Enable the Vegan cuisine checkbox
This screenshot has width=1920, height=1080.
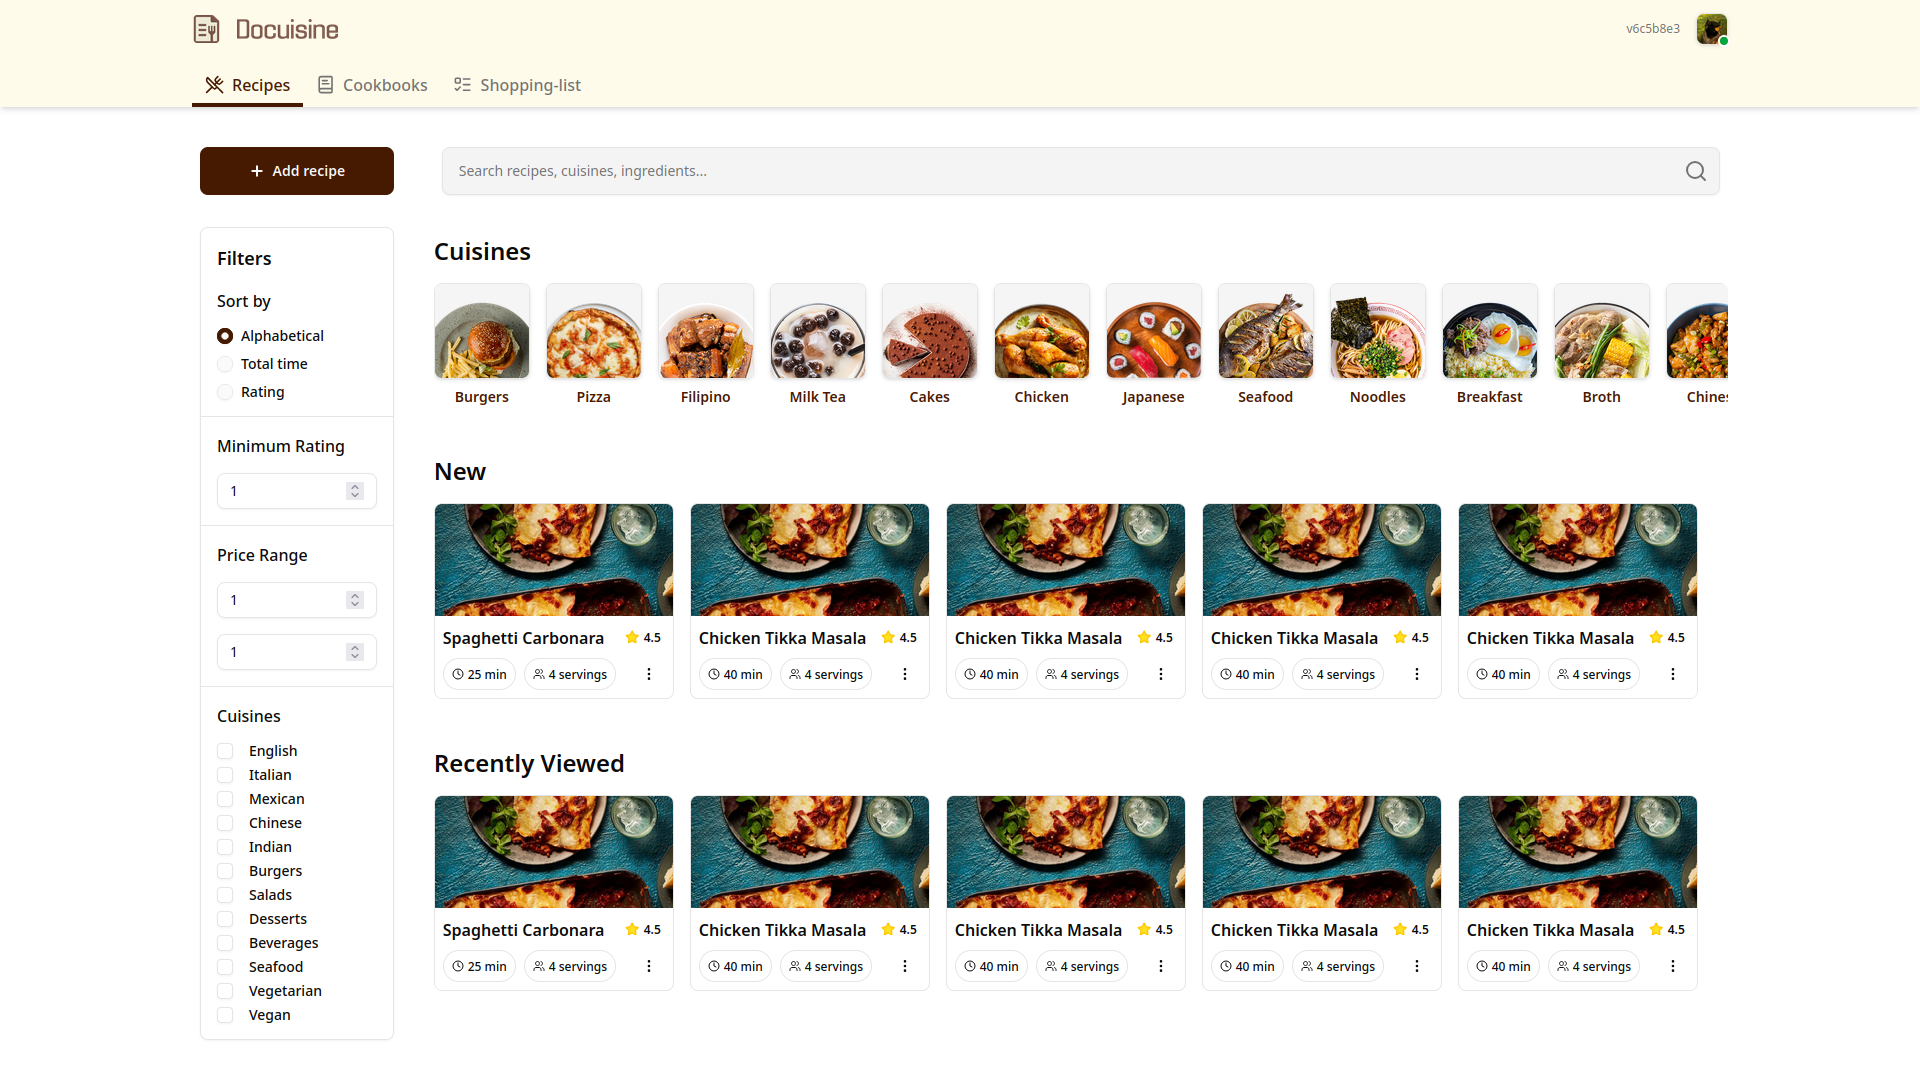[225, 1015]
